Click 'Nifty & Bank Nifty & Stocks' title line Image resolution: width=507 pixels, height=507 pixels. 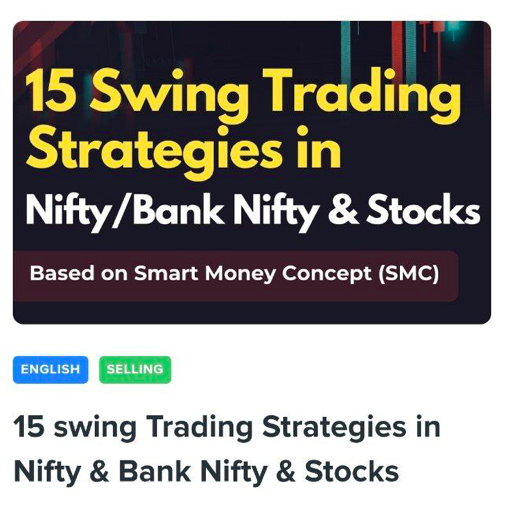[206, 472]
